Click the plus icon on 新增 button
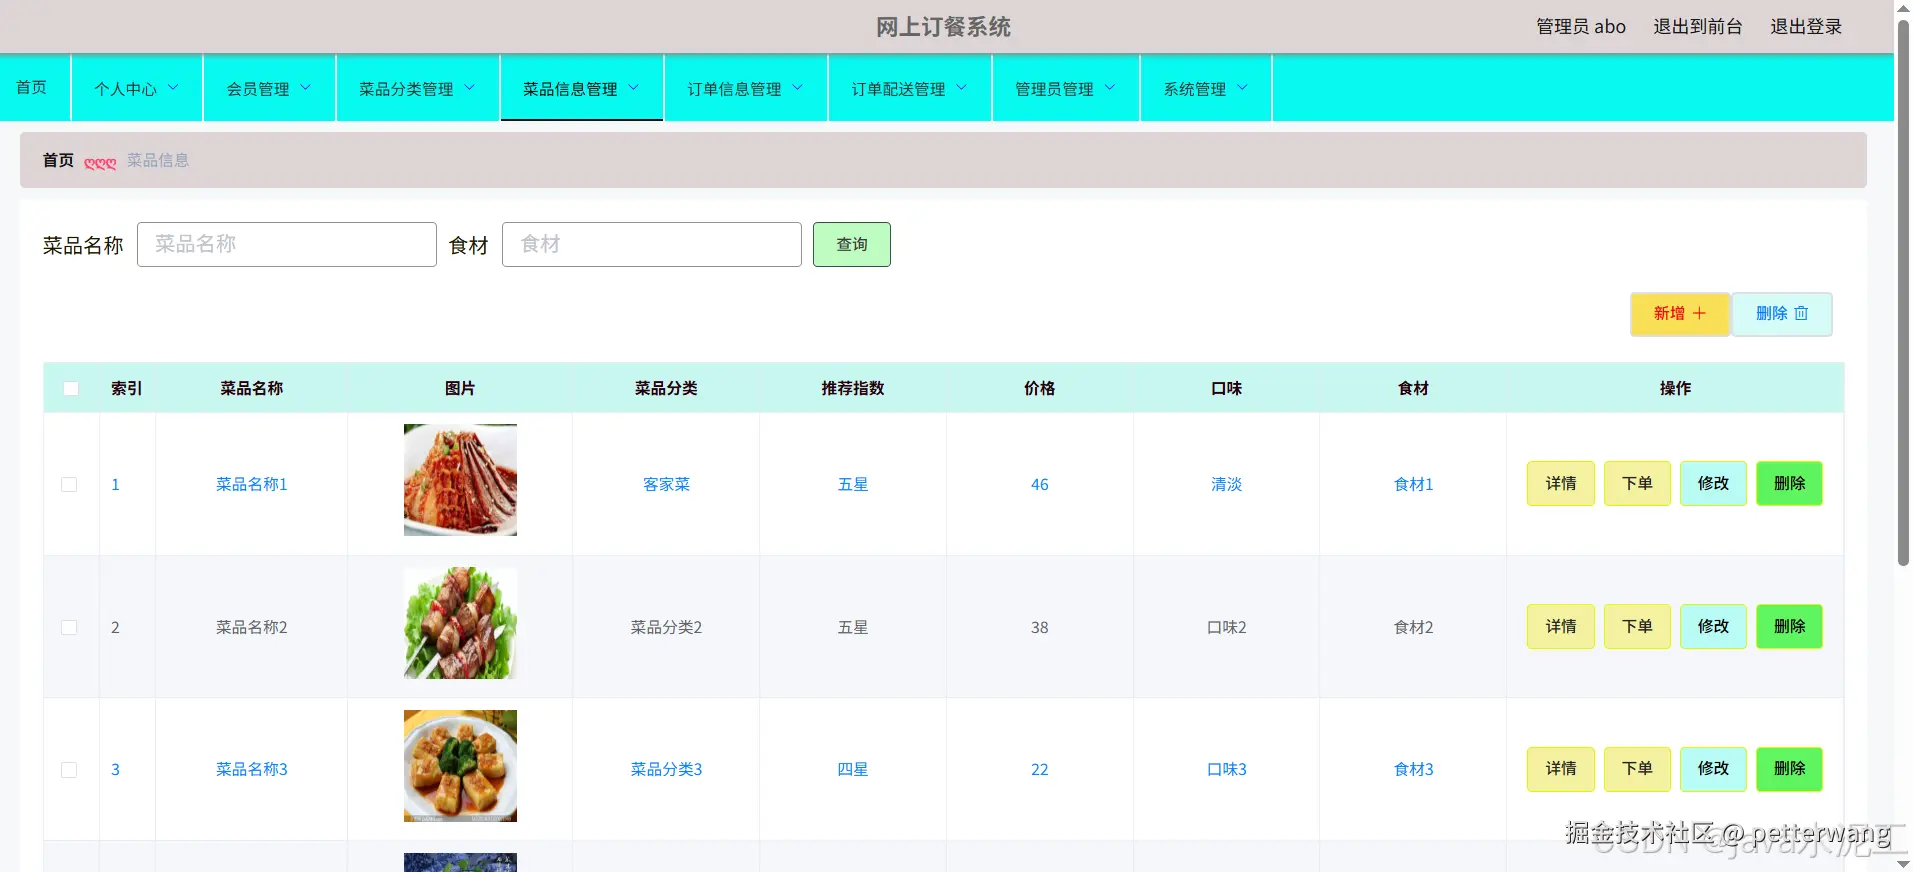This screenshot has width=1913, height=872. pos(1699,313)
